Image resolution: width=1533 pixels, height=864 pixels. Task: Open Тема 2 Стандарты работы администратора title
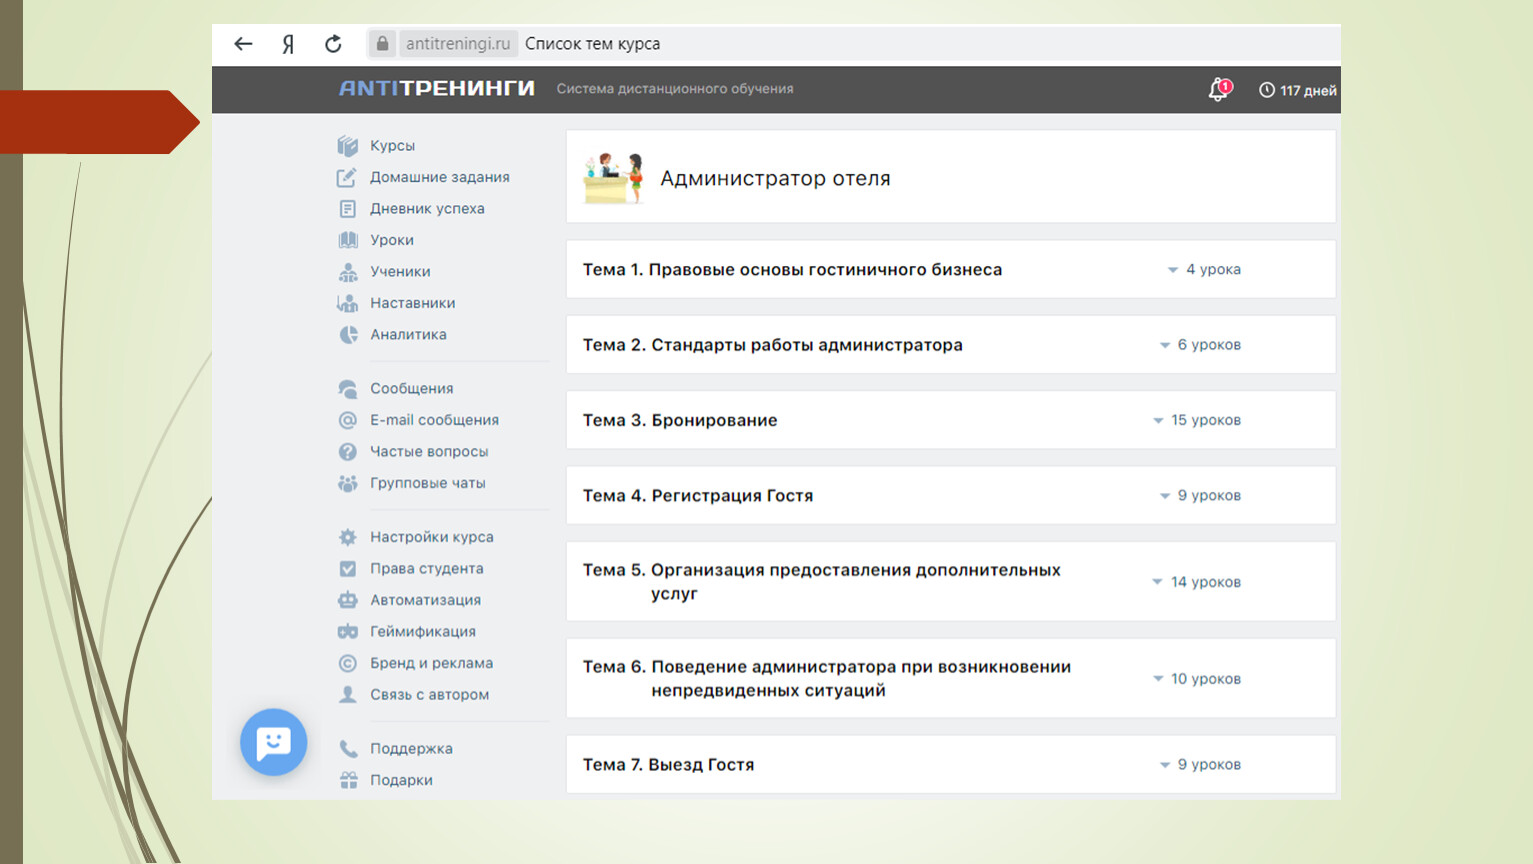pyautogui.click(x=772, y=345)
